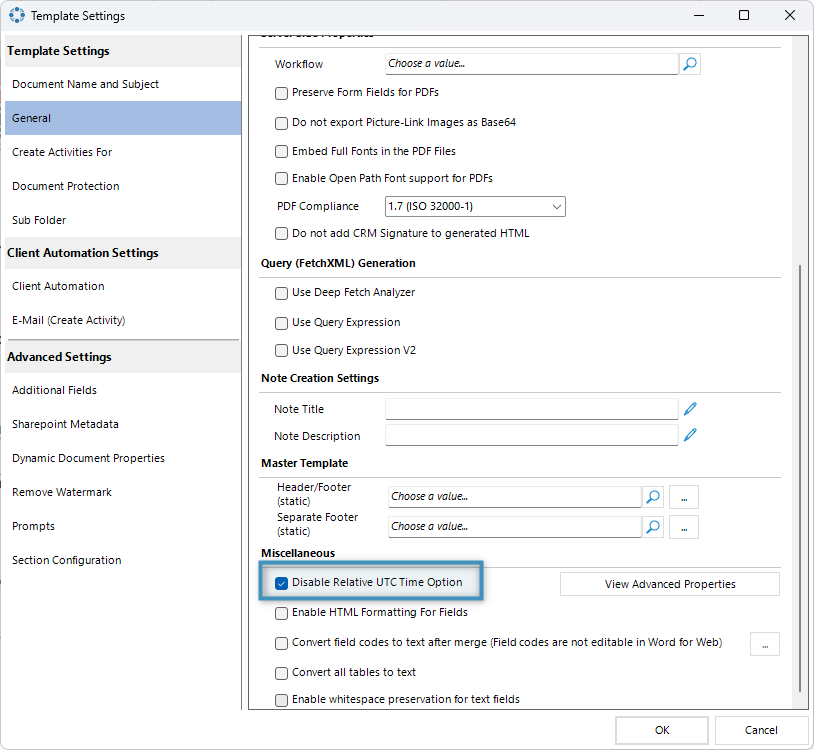The height and width of the screenshot is (750, 814).
Task: Click ellipsis next to Convert field codes
Action: 764,644
